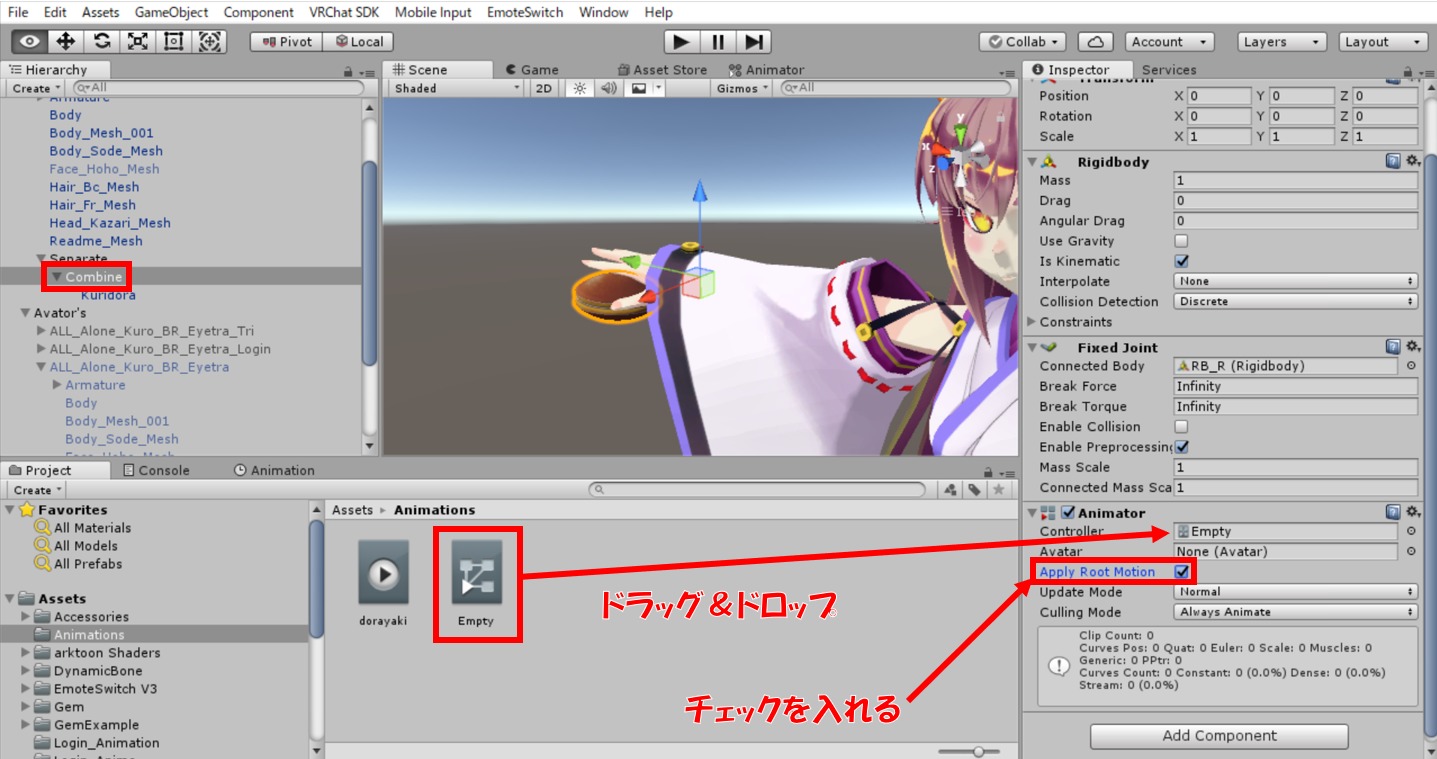Image resolution: width=1437 pixels, height=759 pixels.
Task: Select the Move tool in toolbar
Action: point(66,41)
